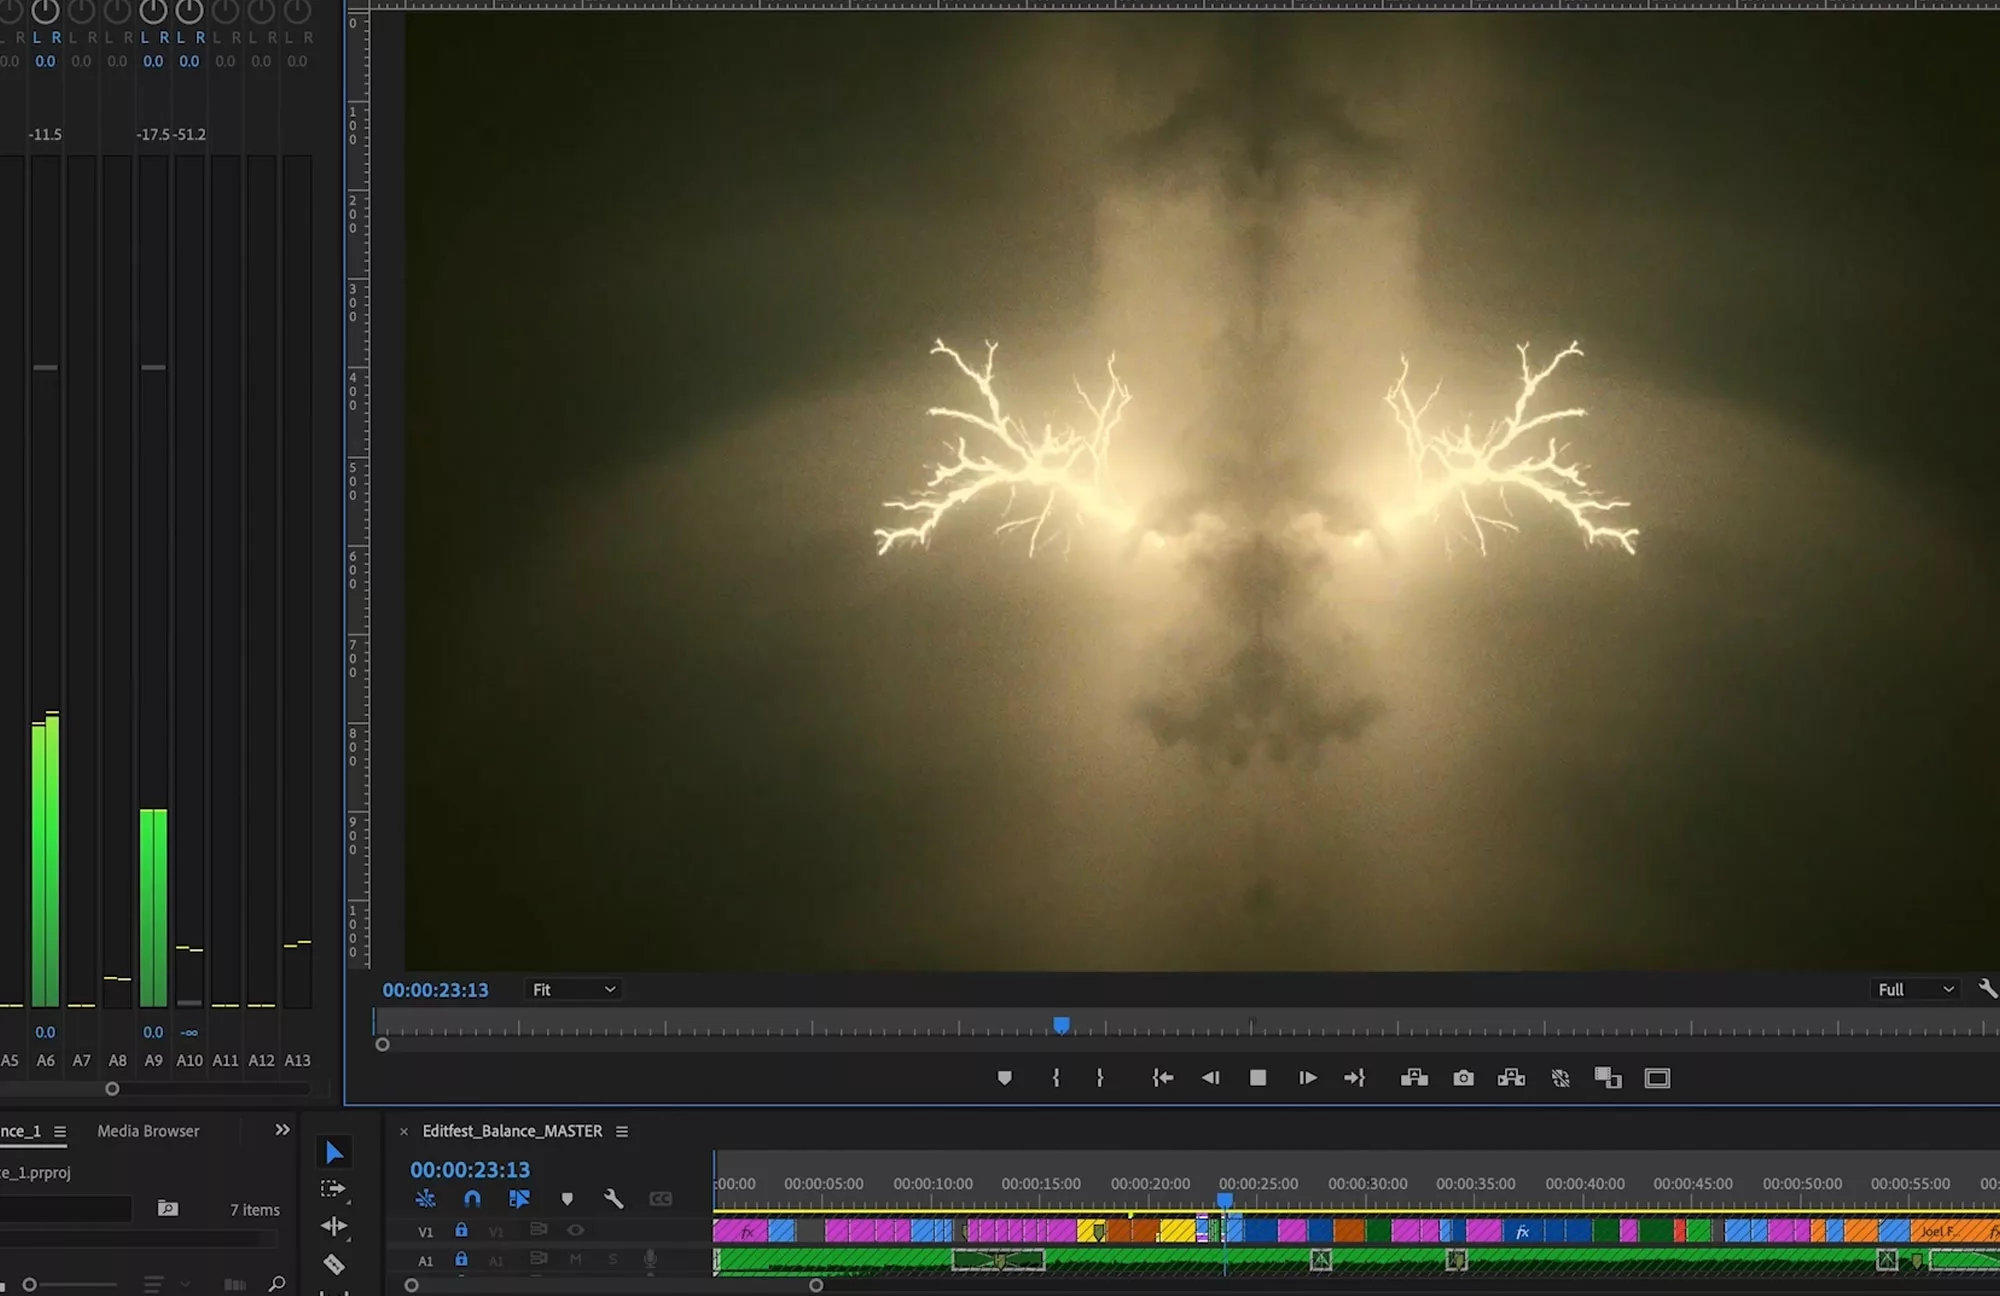Step forward one frame
The image size is (2000, 1296).
click(1307, 1078)
